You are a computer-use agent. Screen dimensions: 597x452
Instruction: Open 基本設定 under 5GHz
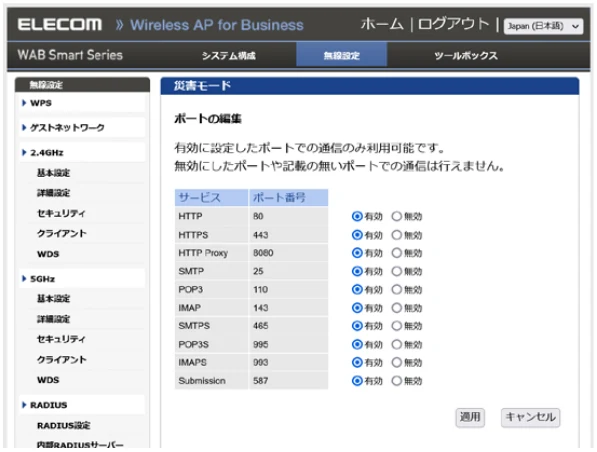(53, 299)
